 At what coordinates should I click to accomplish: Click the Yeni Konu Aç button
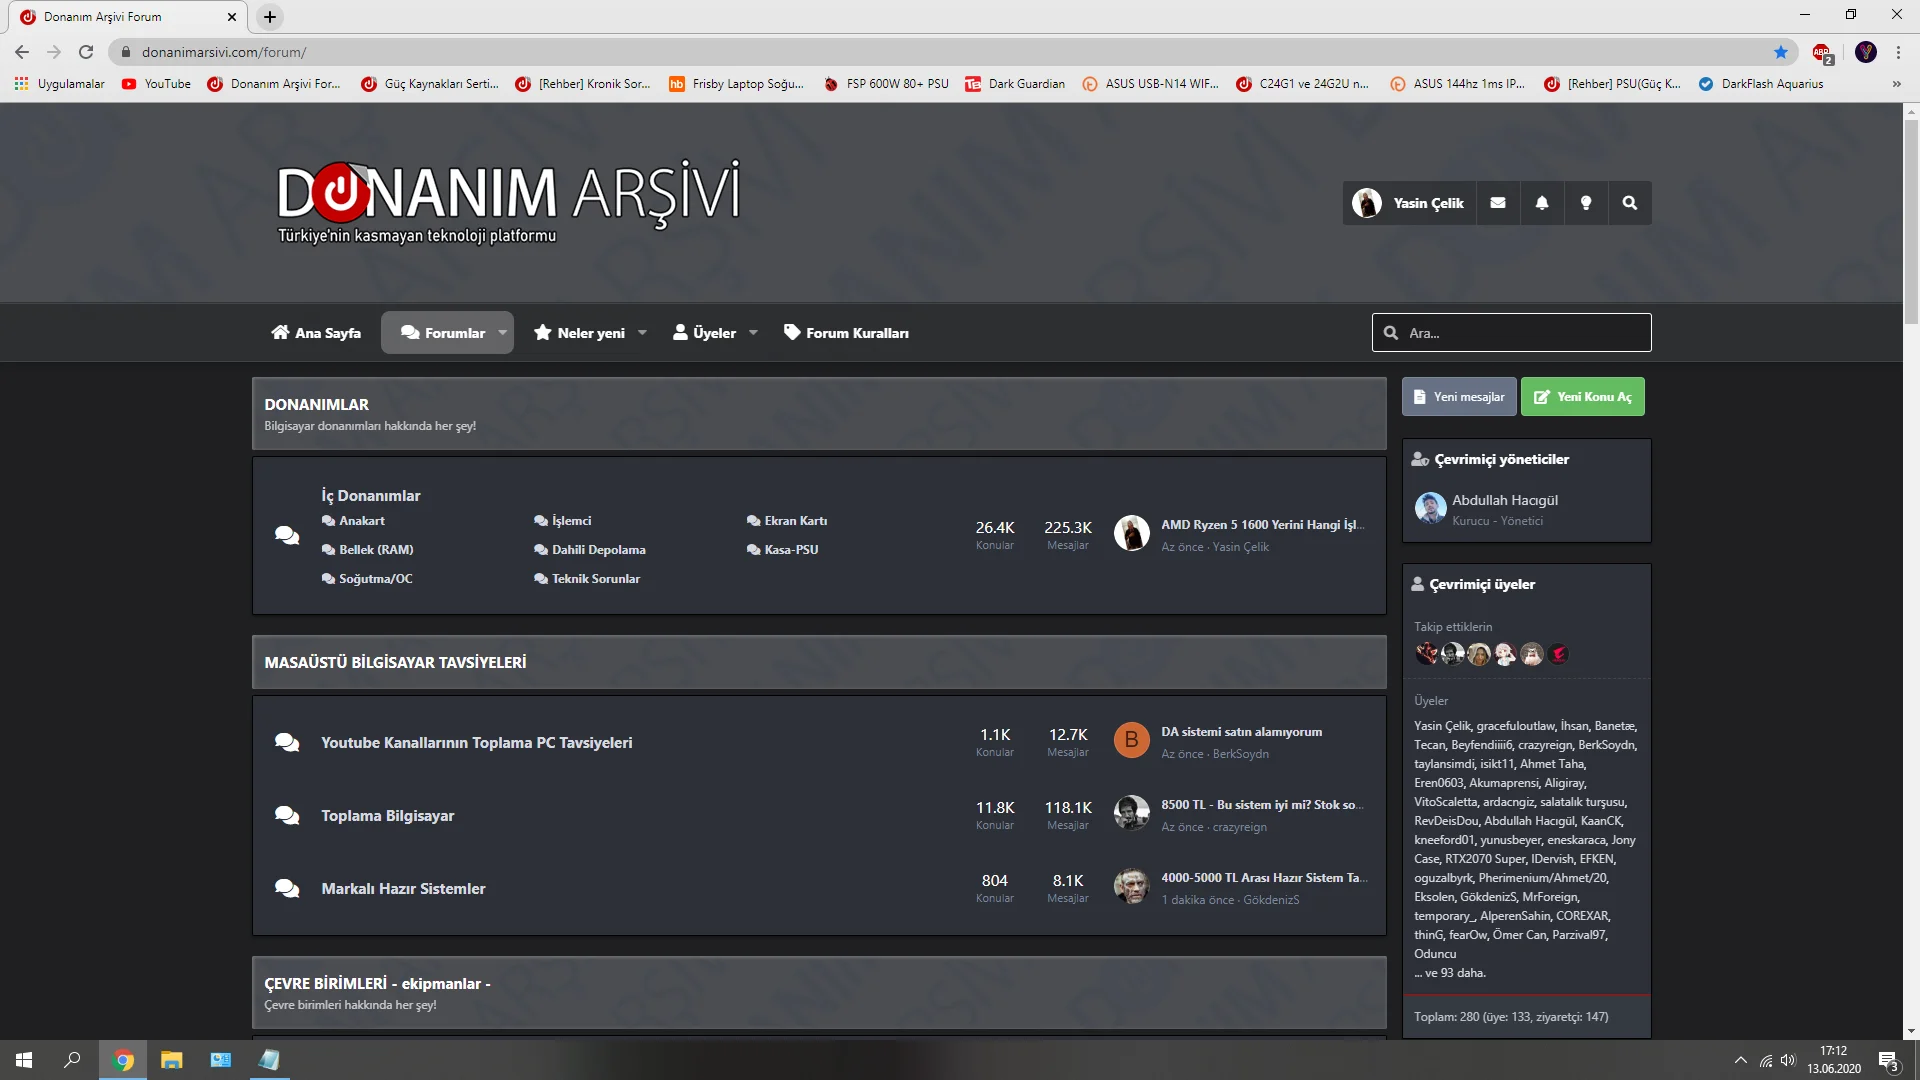pyautogui.click(x=1582, y=397)
